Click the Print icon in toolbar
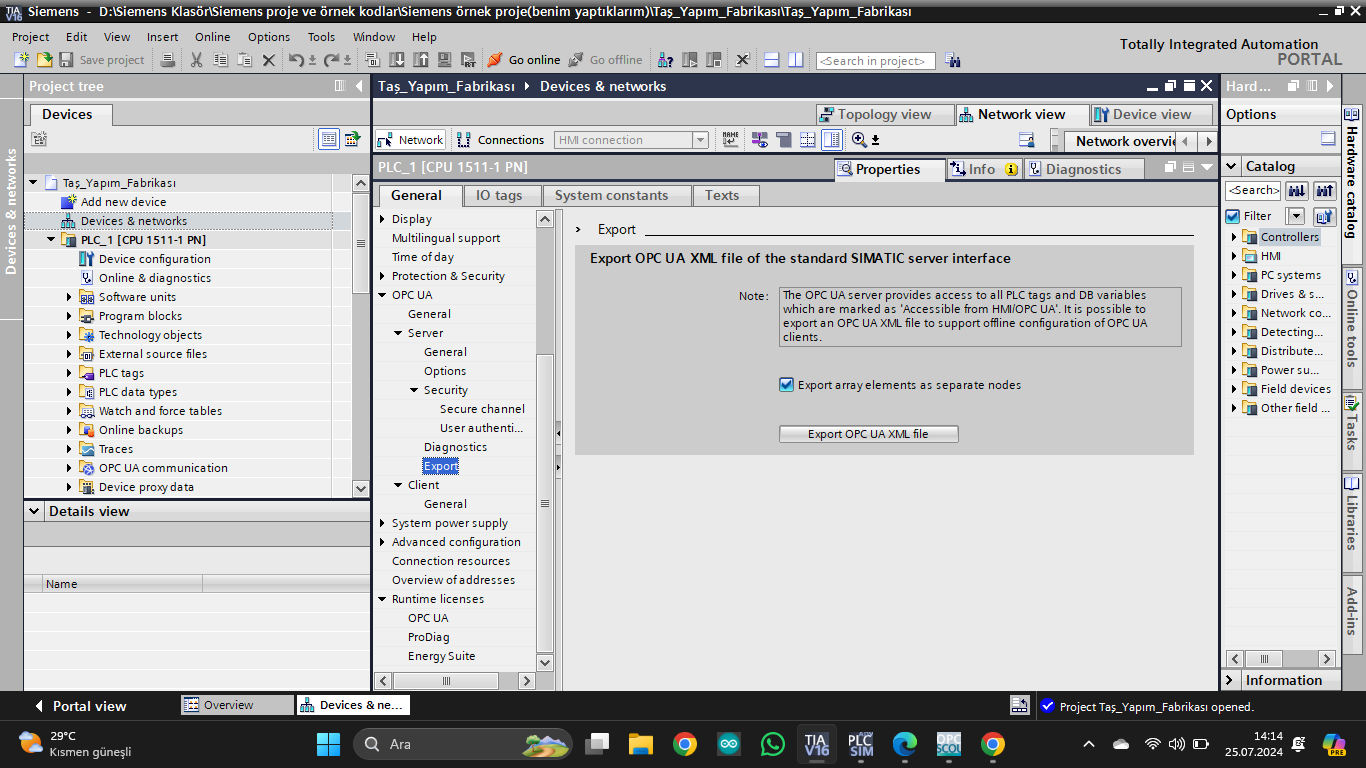 (x=168, y=60)
